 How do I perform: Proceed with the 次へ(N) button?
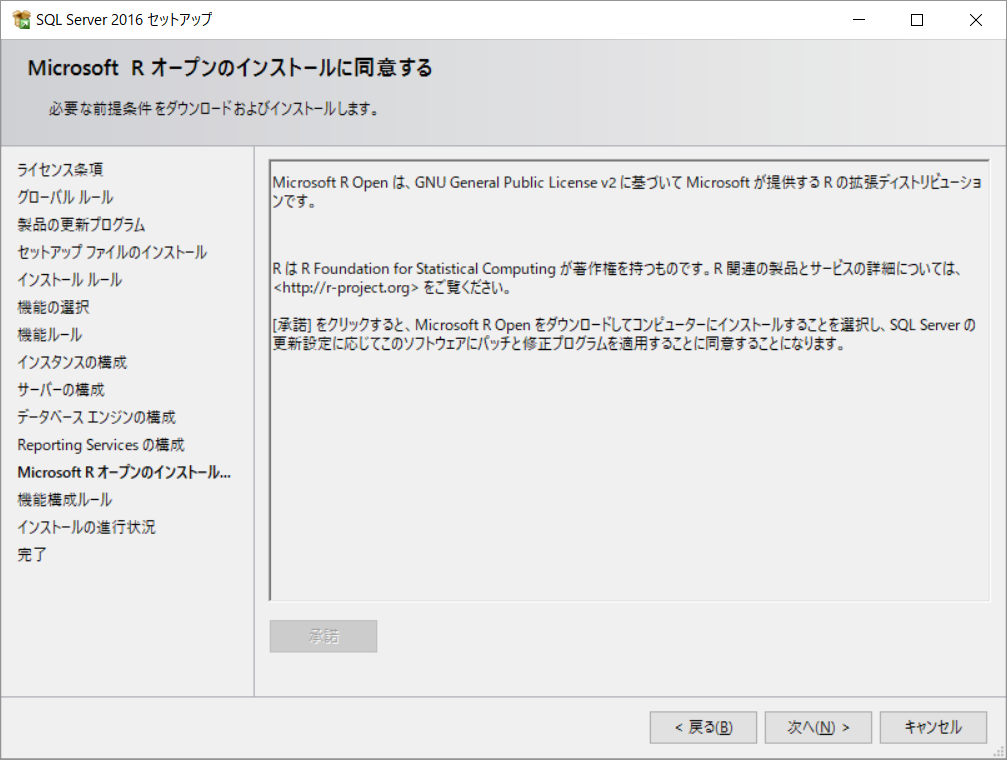(818, 727)
